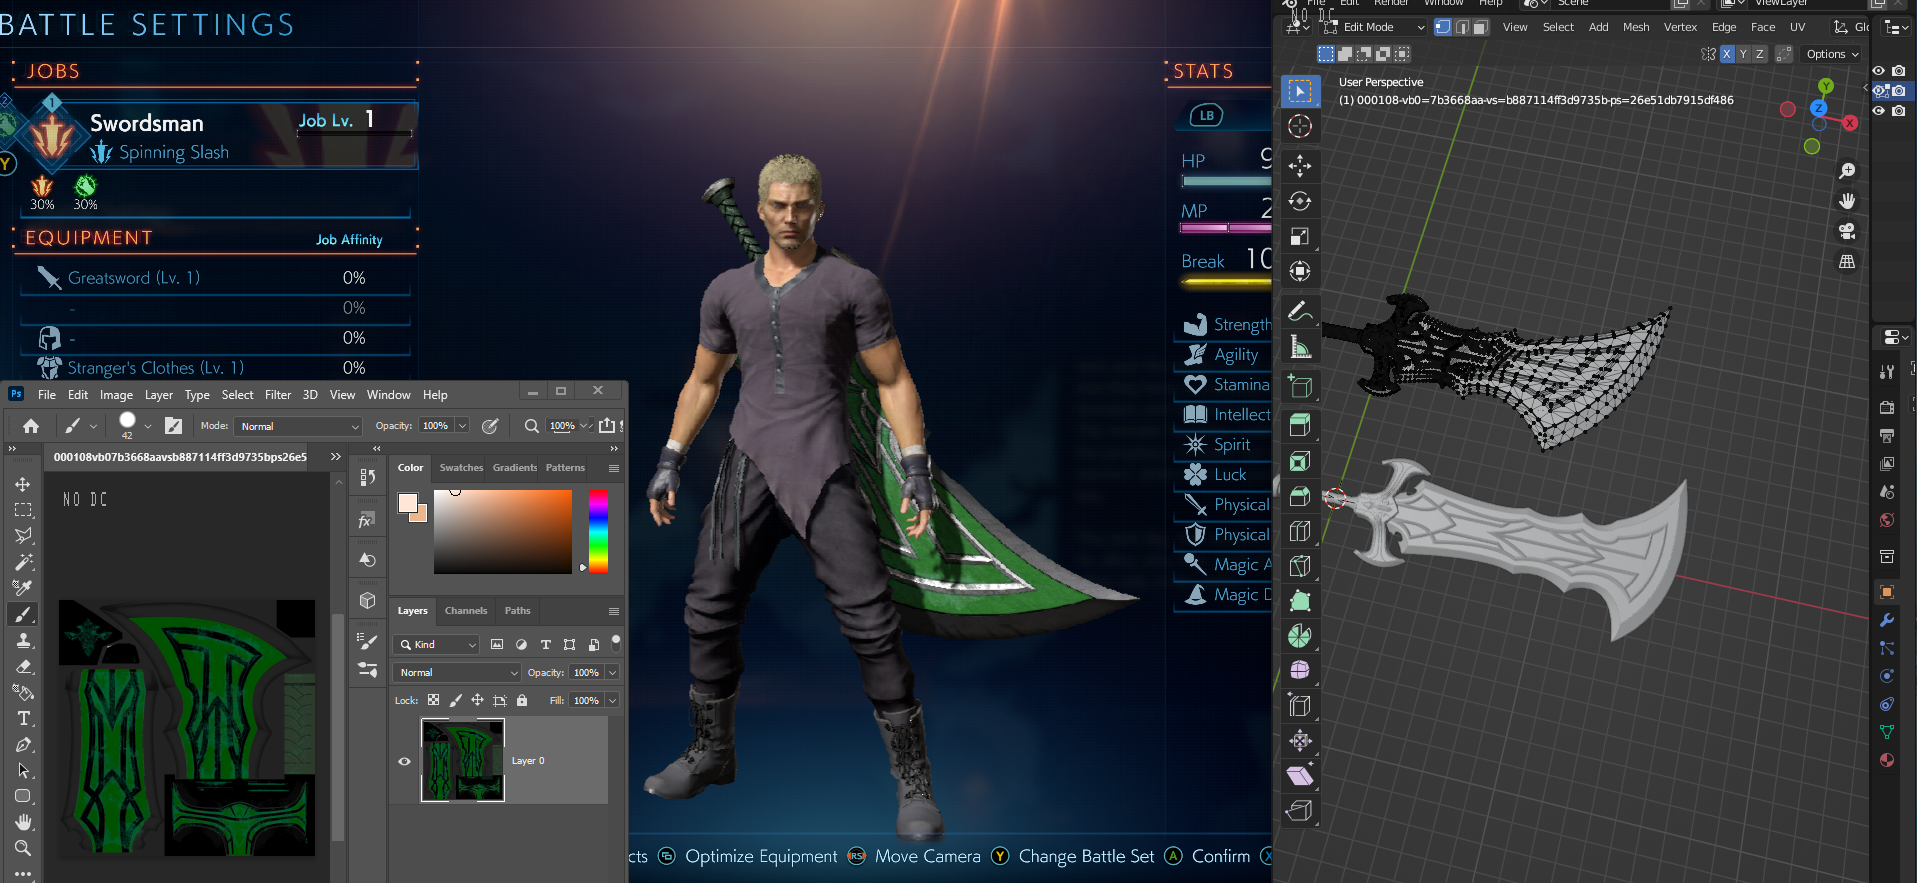Toggle Blender camera view icon
Screen dimensions: 1917x883
click(1847, 231)
